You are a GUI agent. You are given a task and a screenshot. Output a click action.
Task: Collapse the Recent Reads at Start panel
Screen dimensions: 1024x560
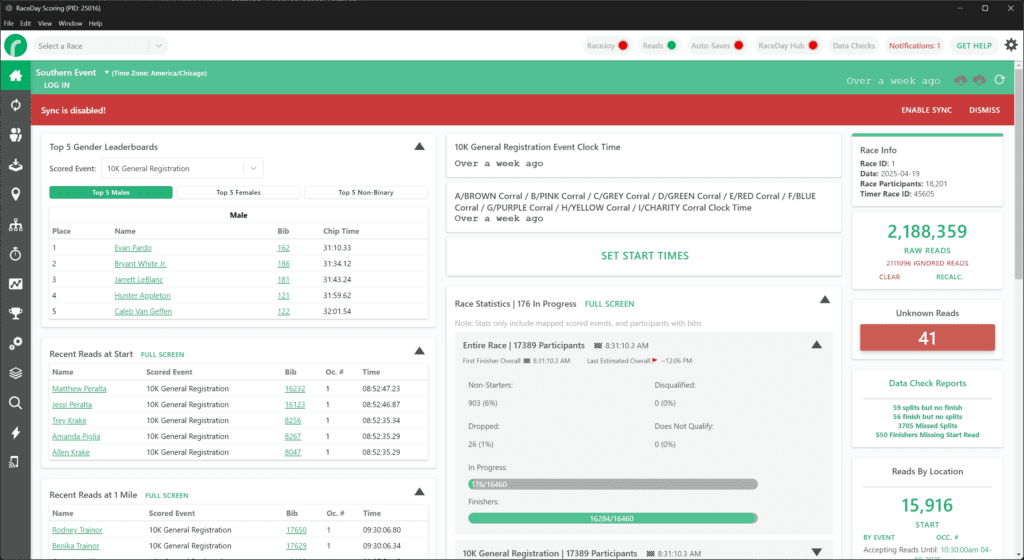tap(419, 351)
